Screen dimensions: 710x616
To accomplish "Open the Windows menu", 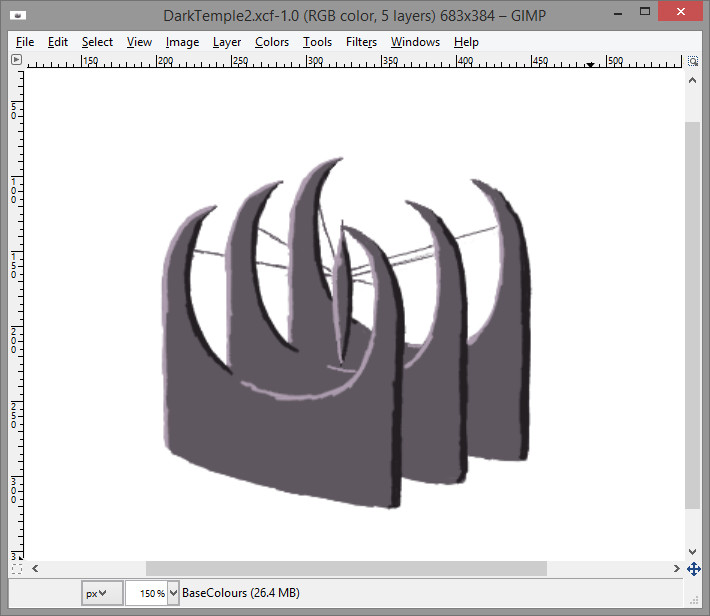I will click(x=415, y=42).
